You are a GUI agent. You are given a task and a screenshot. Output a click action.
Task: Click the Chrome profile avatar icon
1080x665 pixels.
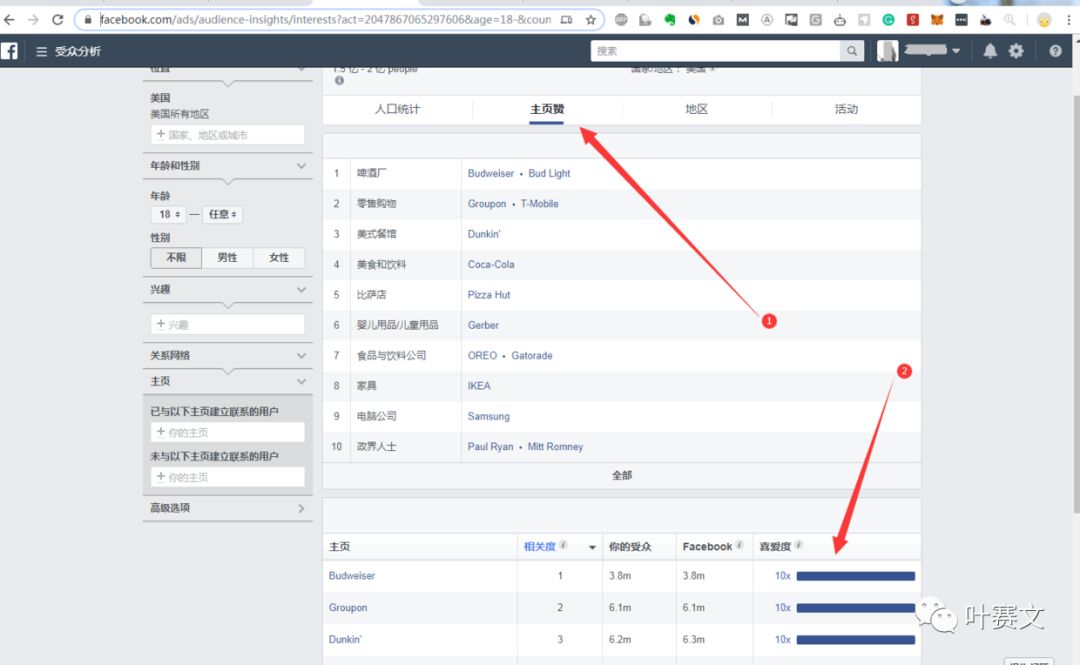tap(1045, 20)
